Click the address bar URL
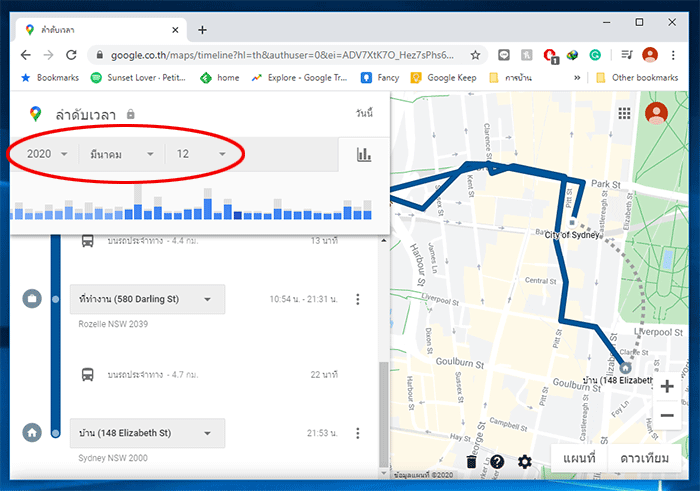The image size is (700, 491). click(x=282, y=55)
